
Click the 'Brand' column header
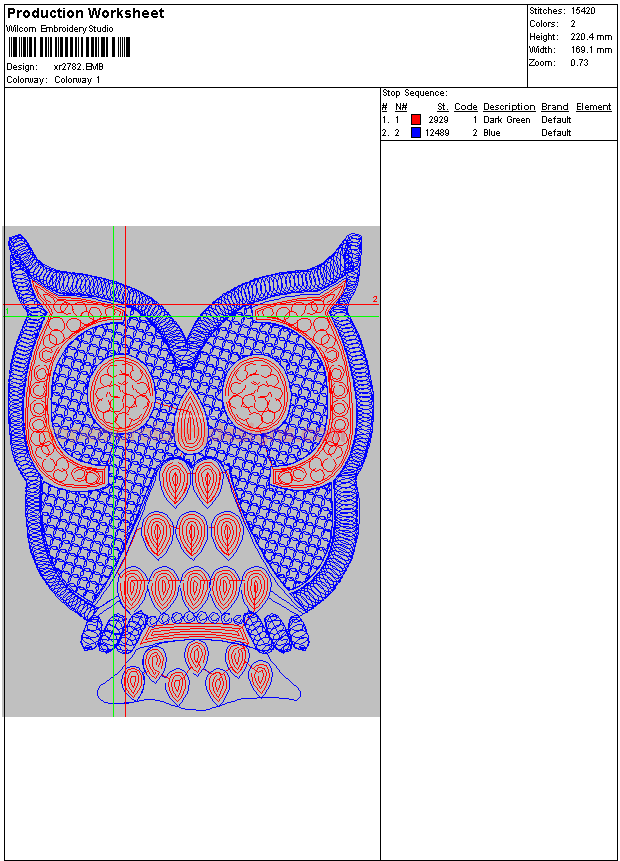pyautogui.click(x=555, y=107)
